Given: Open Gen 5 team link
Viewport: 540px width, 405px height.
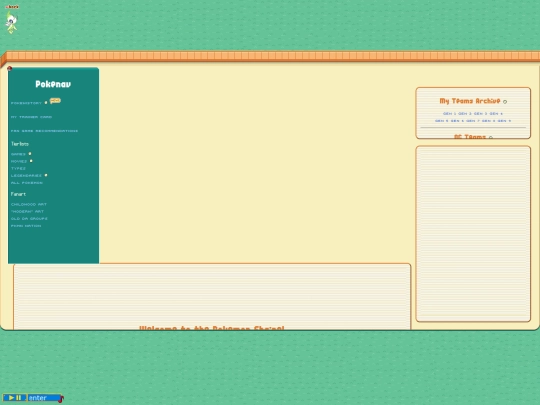Looking at the screenshot, I should 442,121.
